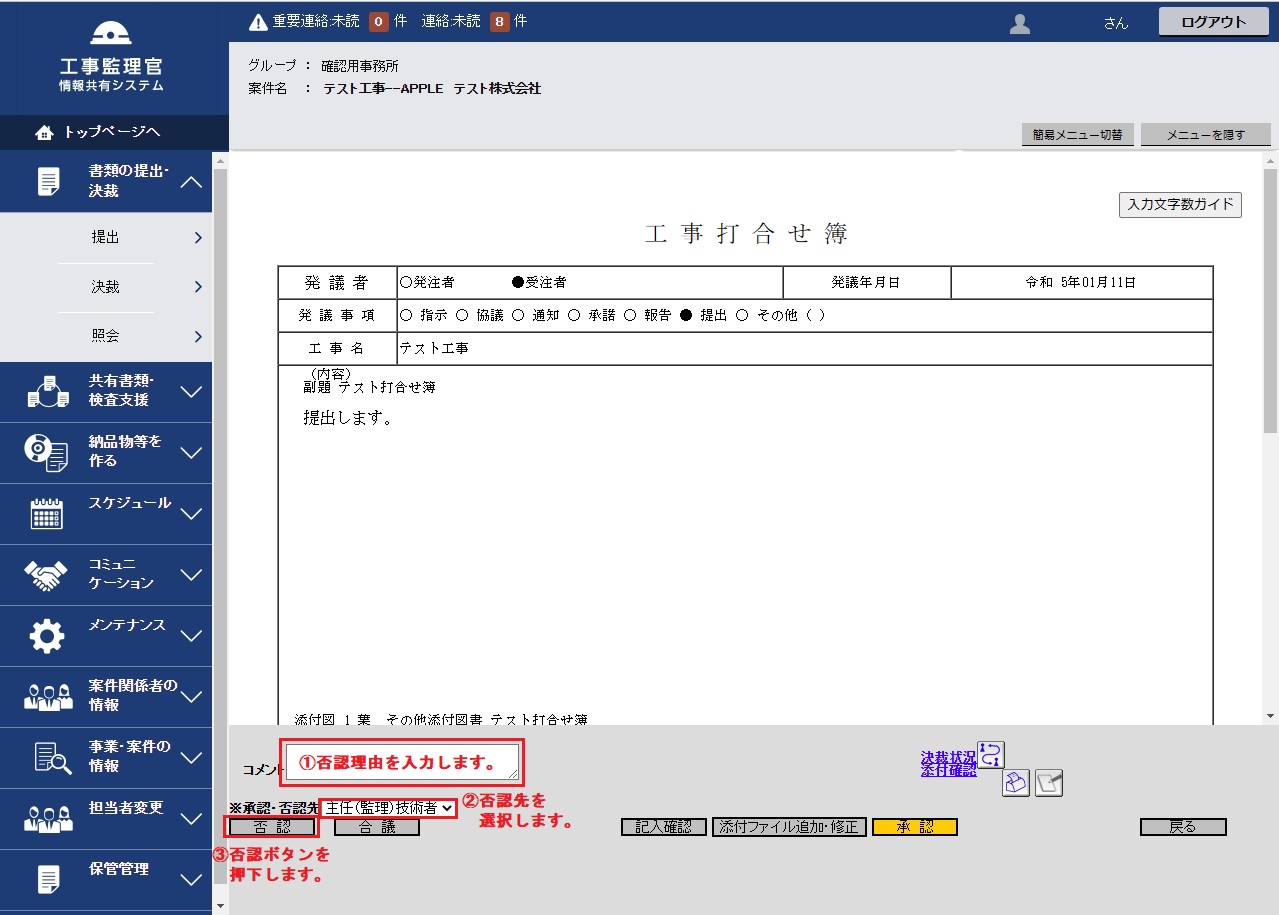This screenshot has height=915, width=1279.
Task: Expand the 案件関係者の情報 chevron
Action: pos(191,698)
